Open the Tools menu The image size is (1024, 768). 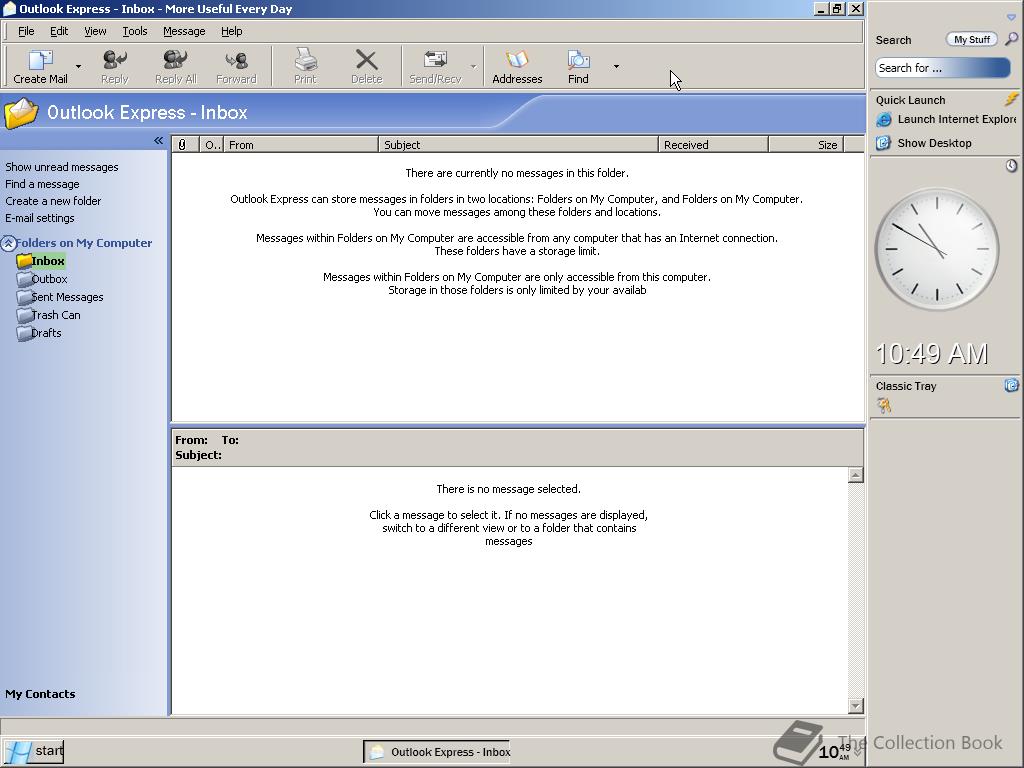[134, 31]
